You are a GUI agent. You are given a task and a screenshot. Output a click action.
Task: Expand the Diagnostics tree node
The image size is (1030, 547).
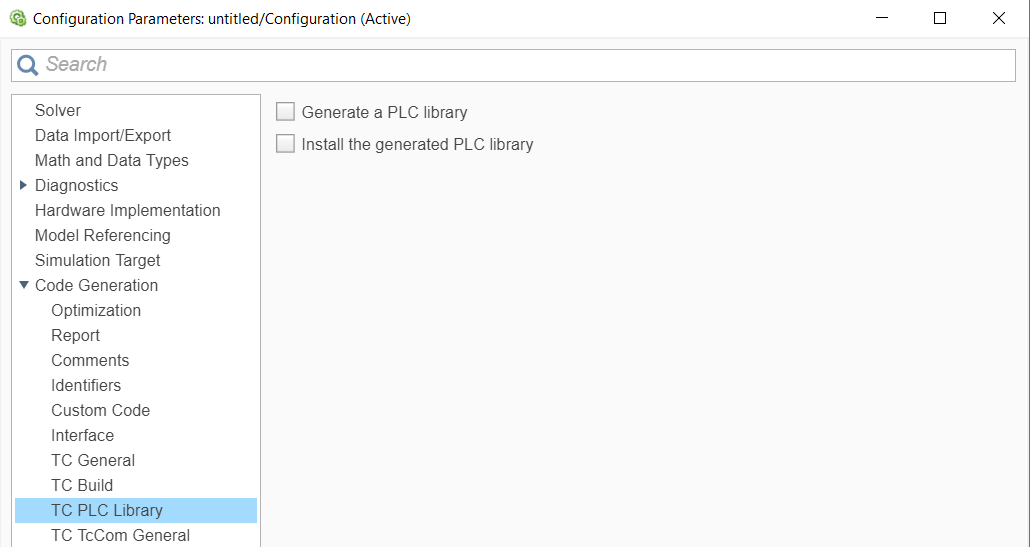coord(24,185)
